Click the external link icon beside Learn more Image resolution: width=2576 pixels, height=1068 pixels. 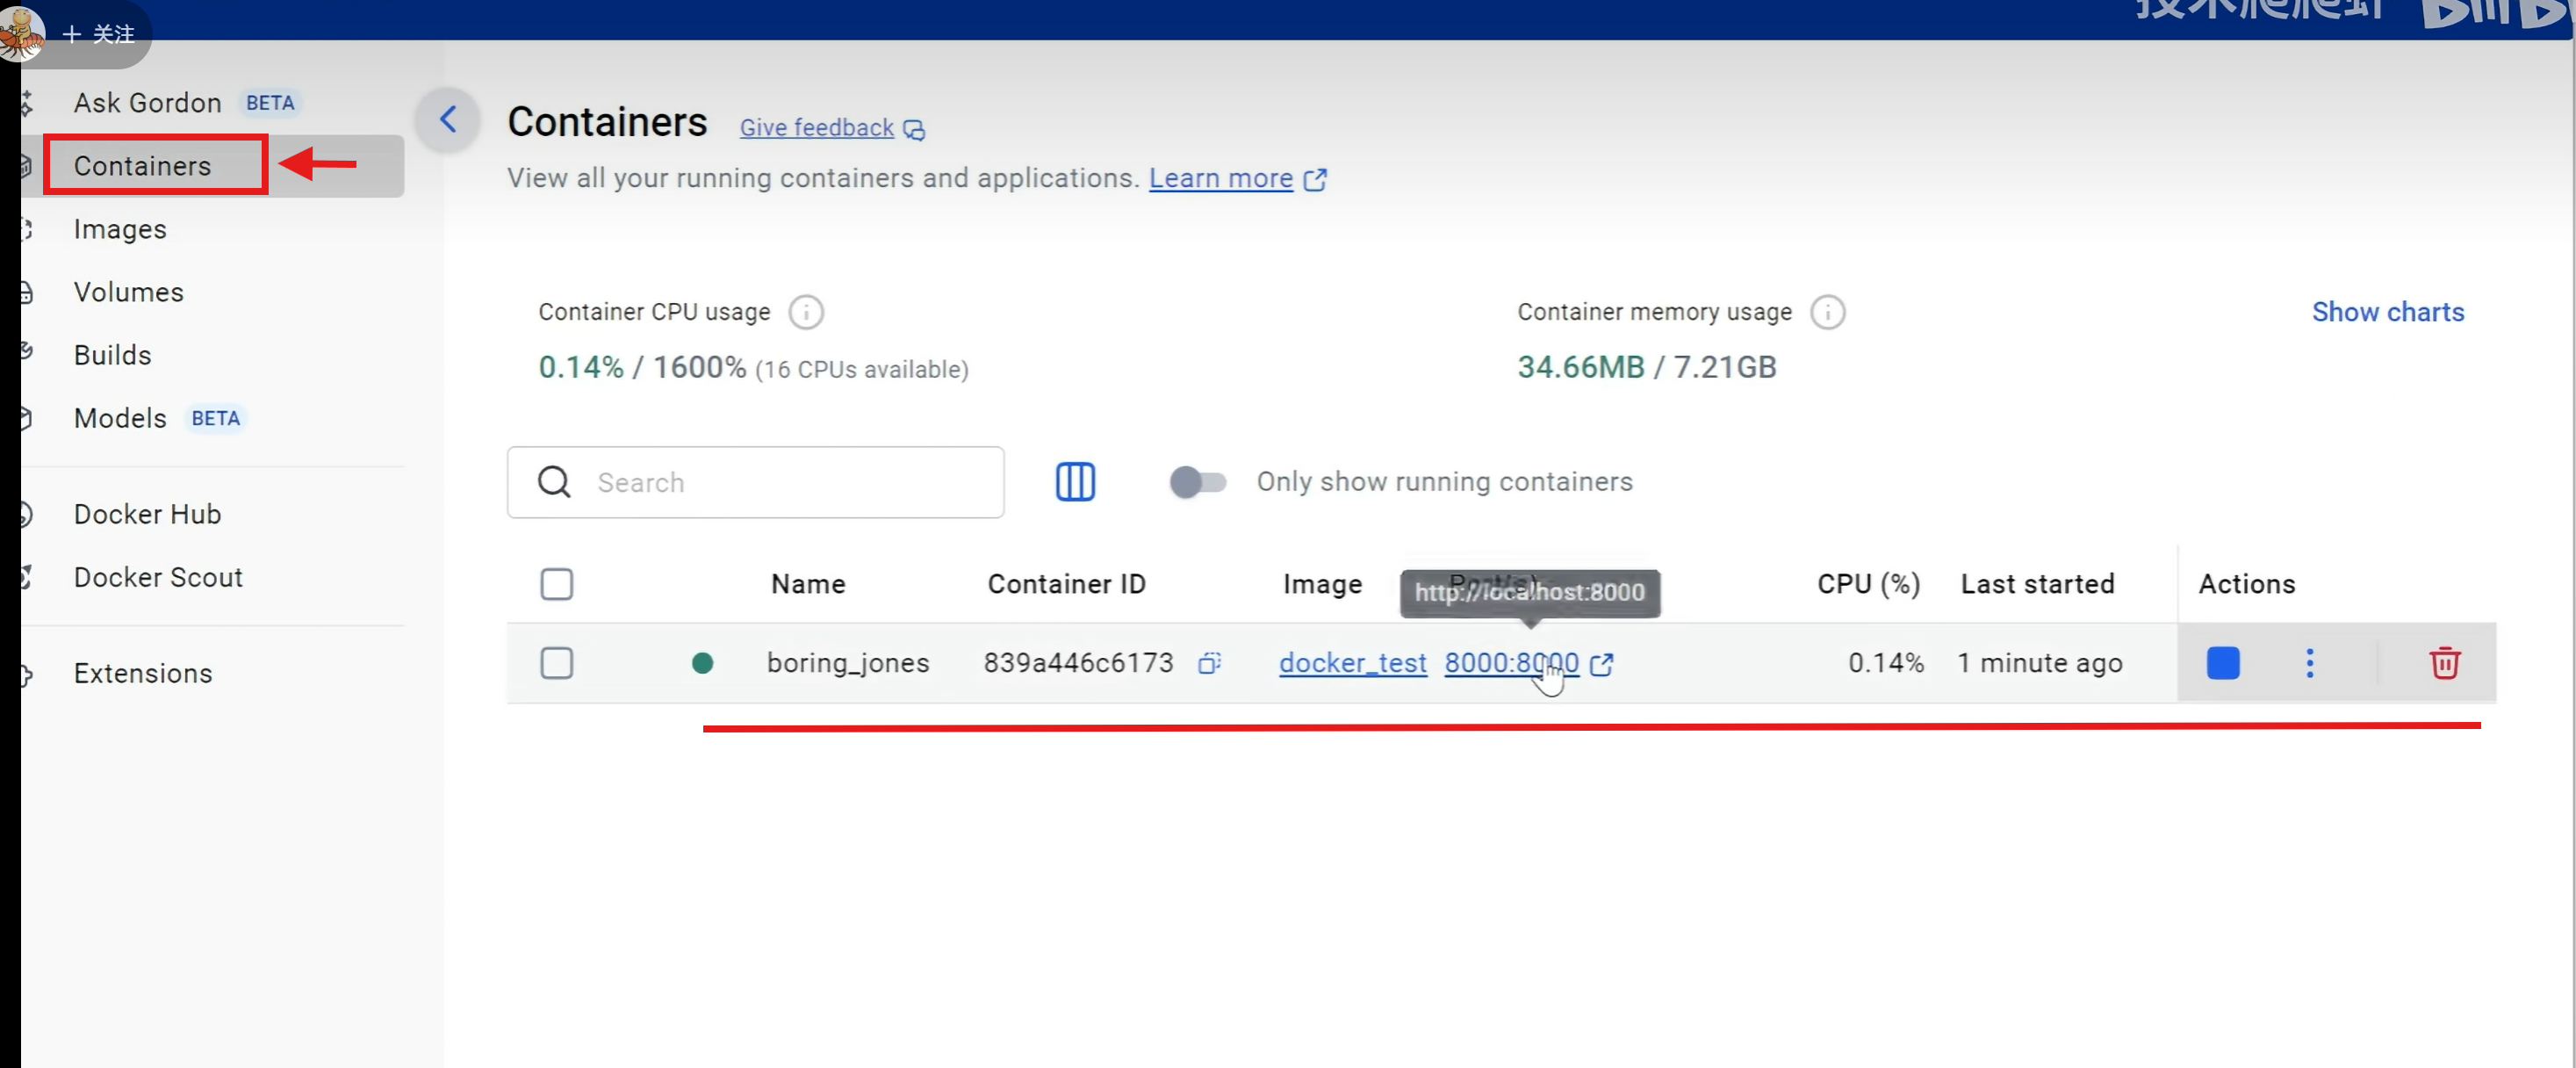tap(1315, 179)
